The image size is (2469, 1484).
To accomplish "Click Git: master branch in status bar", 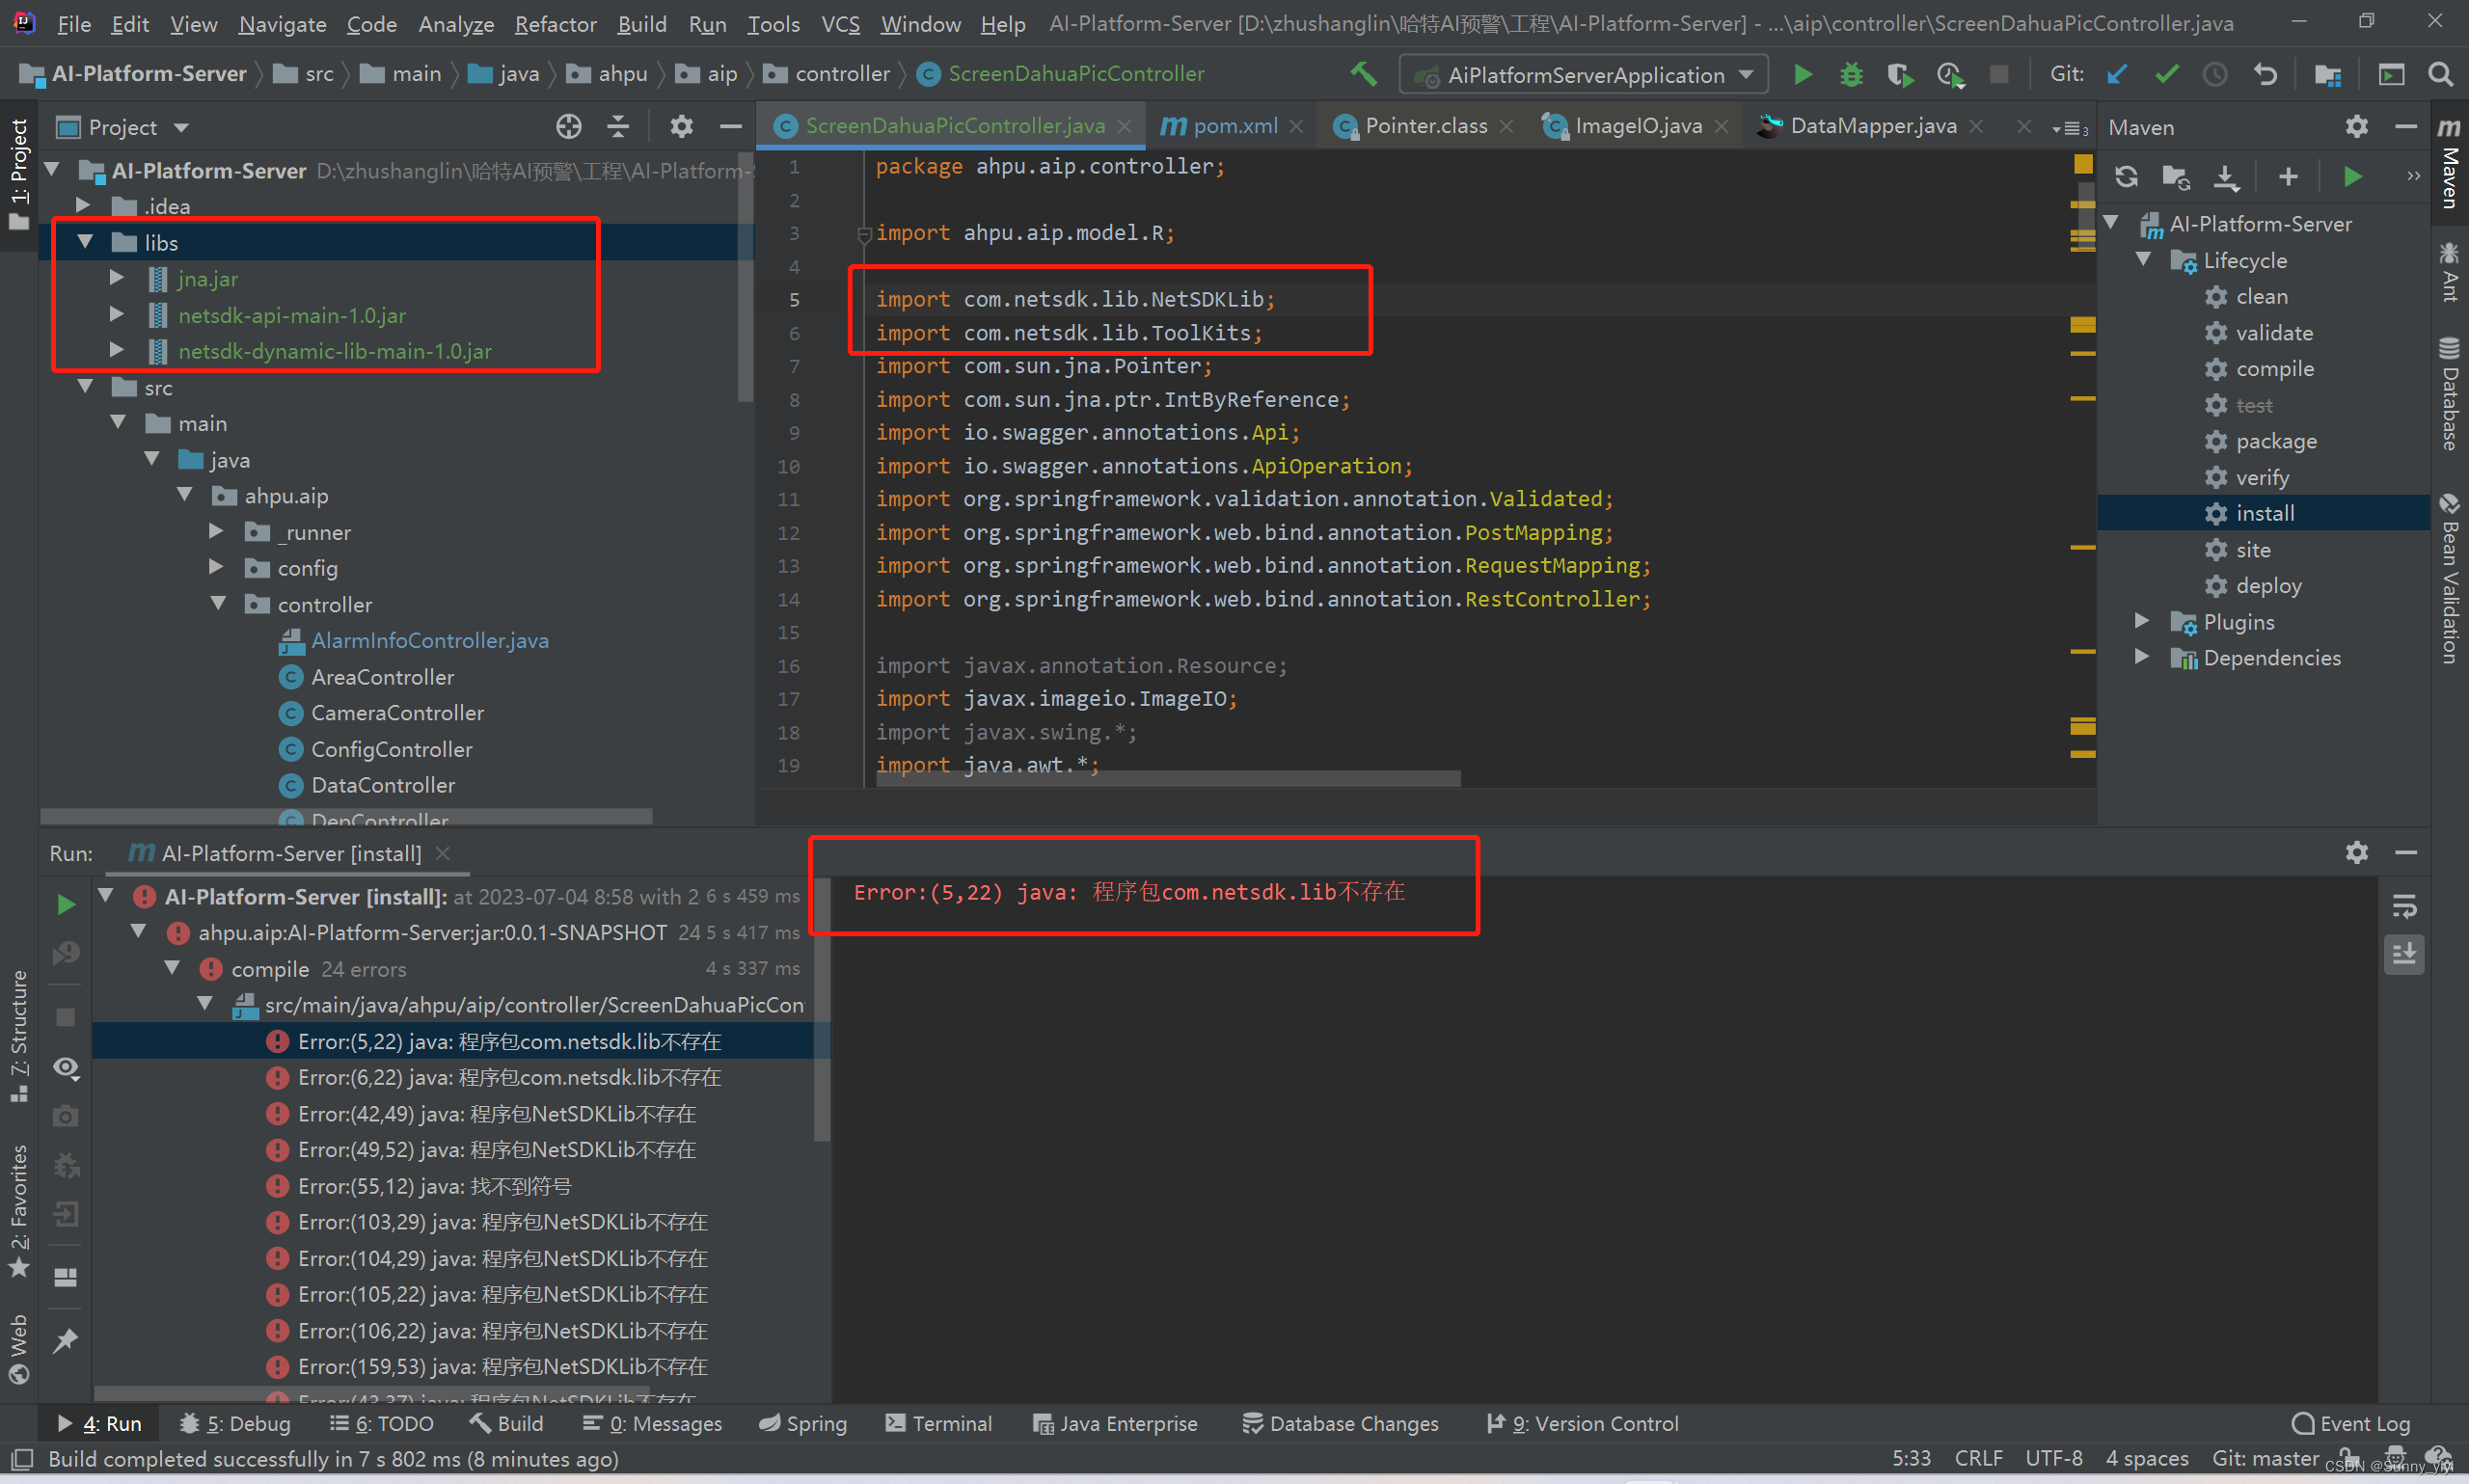I will [x=2265, y=1459].
